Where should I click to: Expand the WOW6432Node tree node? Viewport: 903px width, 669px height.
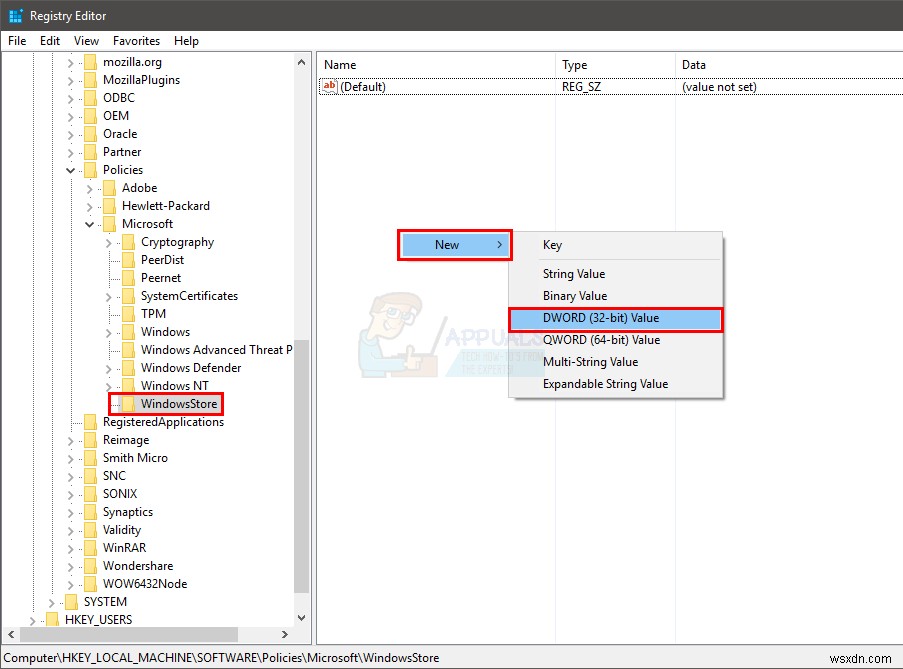pos(70,584)
